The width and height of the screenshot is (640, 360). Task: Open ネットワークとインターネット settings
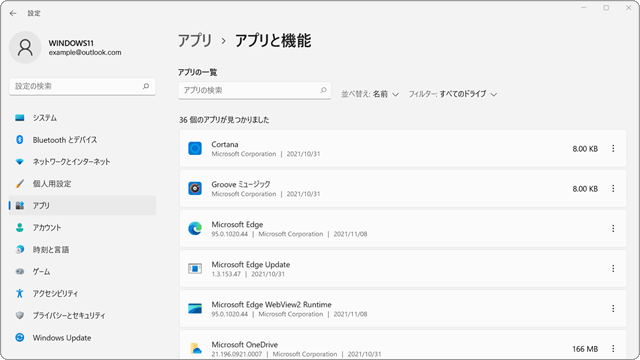click(x=82, y=162)
